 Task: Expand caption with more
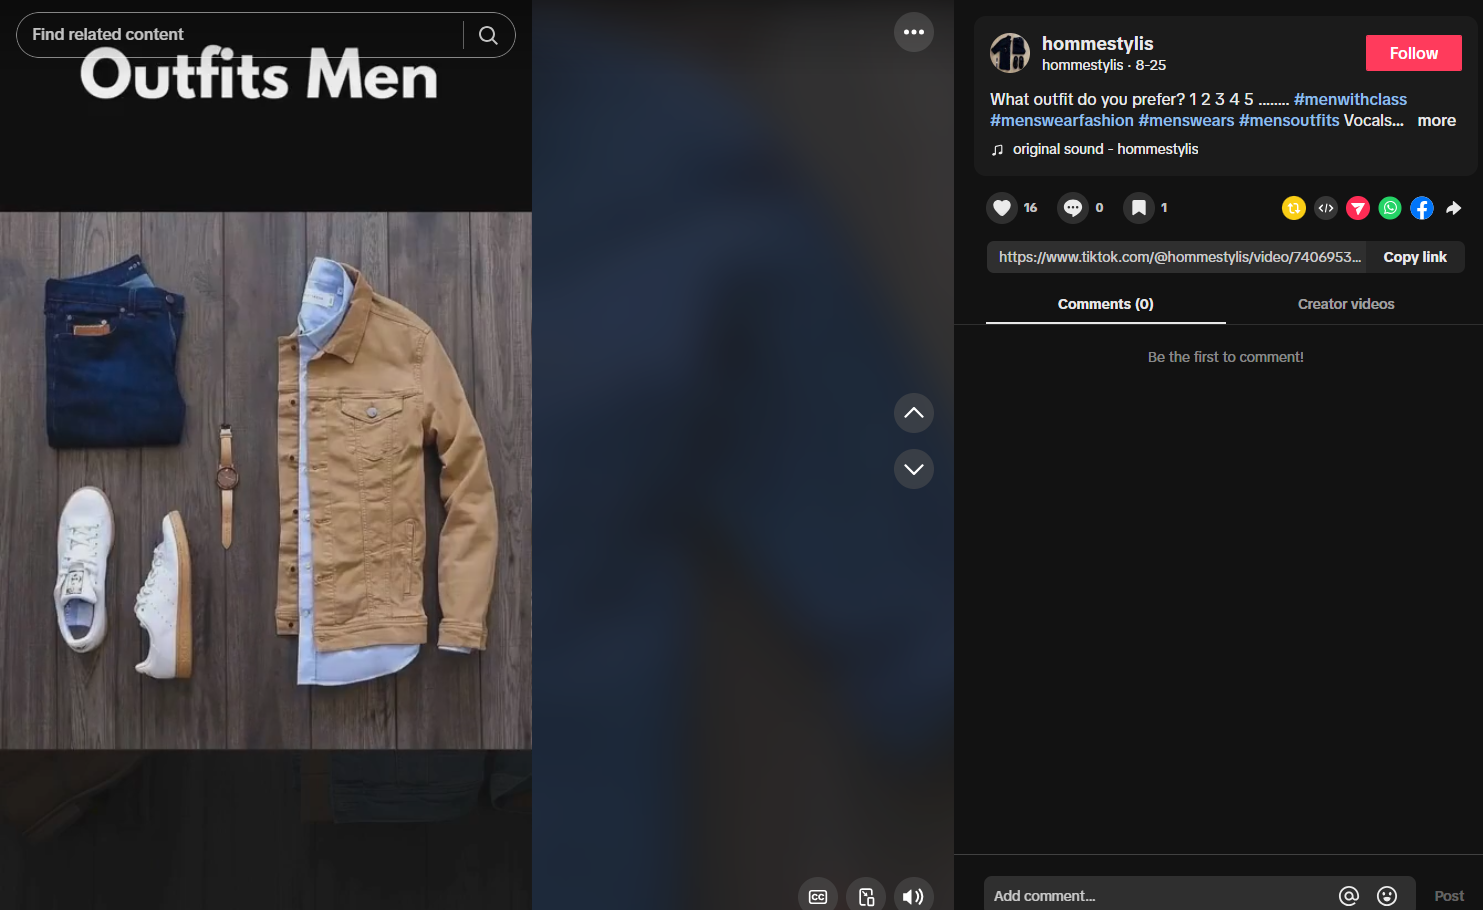point(1437,120)
